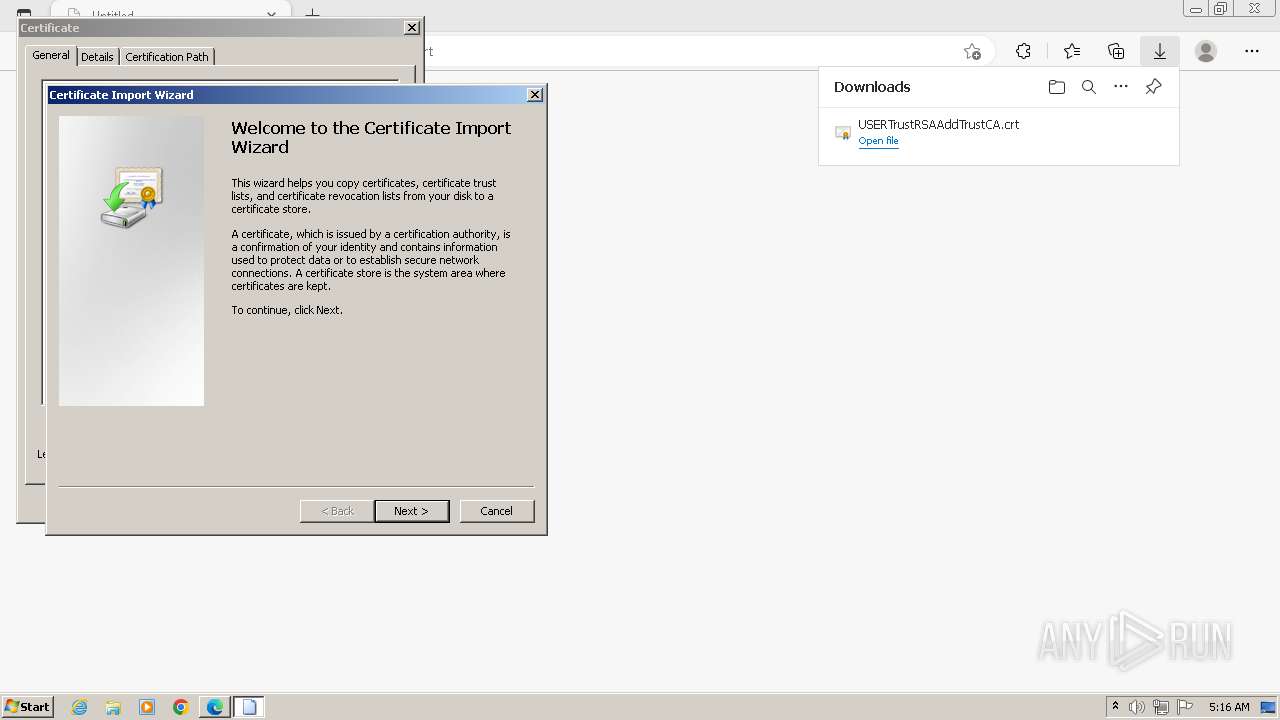Cancel the Certificate Import Wizard
Viewport: 1280px width, 720px height.
(497, 511)
